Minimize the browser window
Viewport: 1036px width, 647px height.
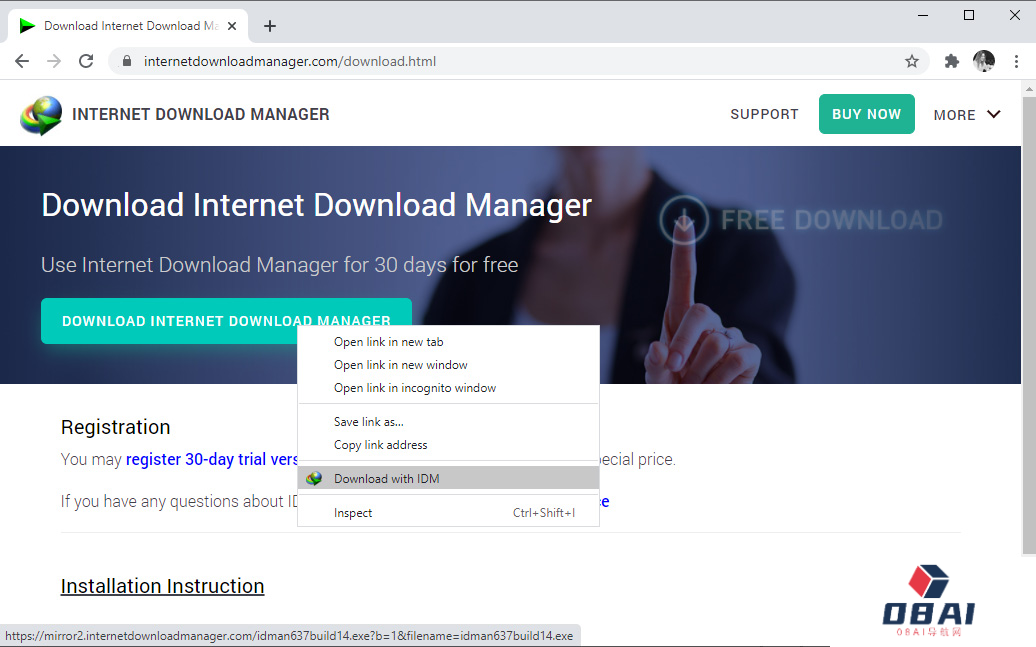click(923, 15)
